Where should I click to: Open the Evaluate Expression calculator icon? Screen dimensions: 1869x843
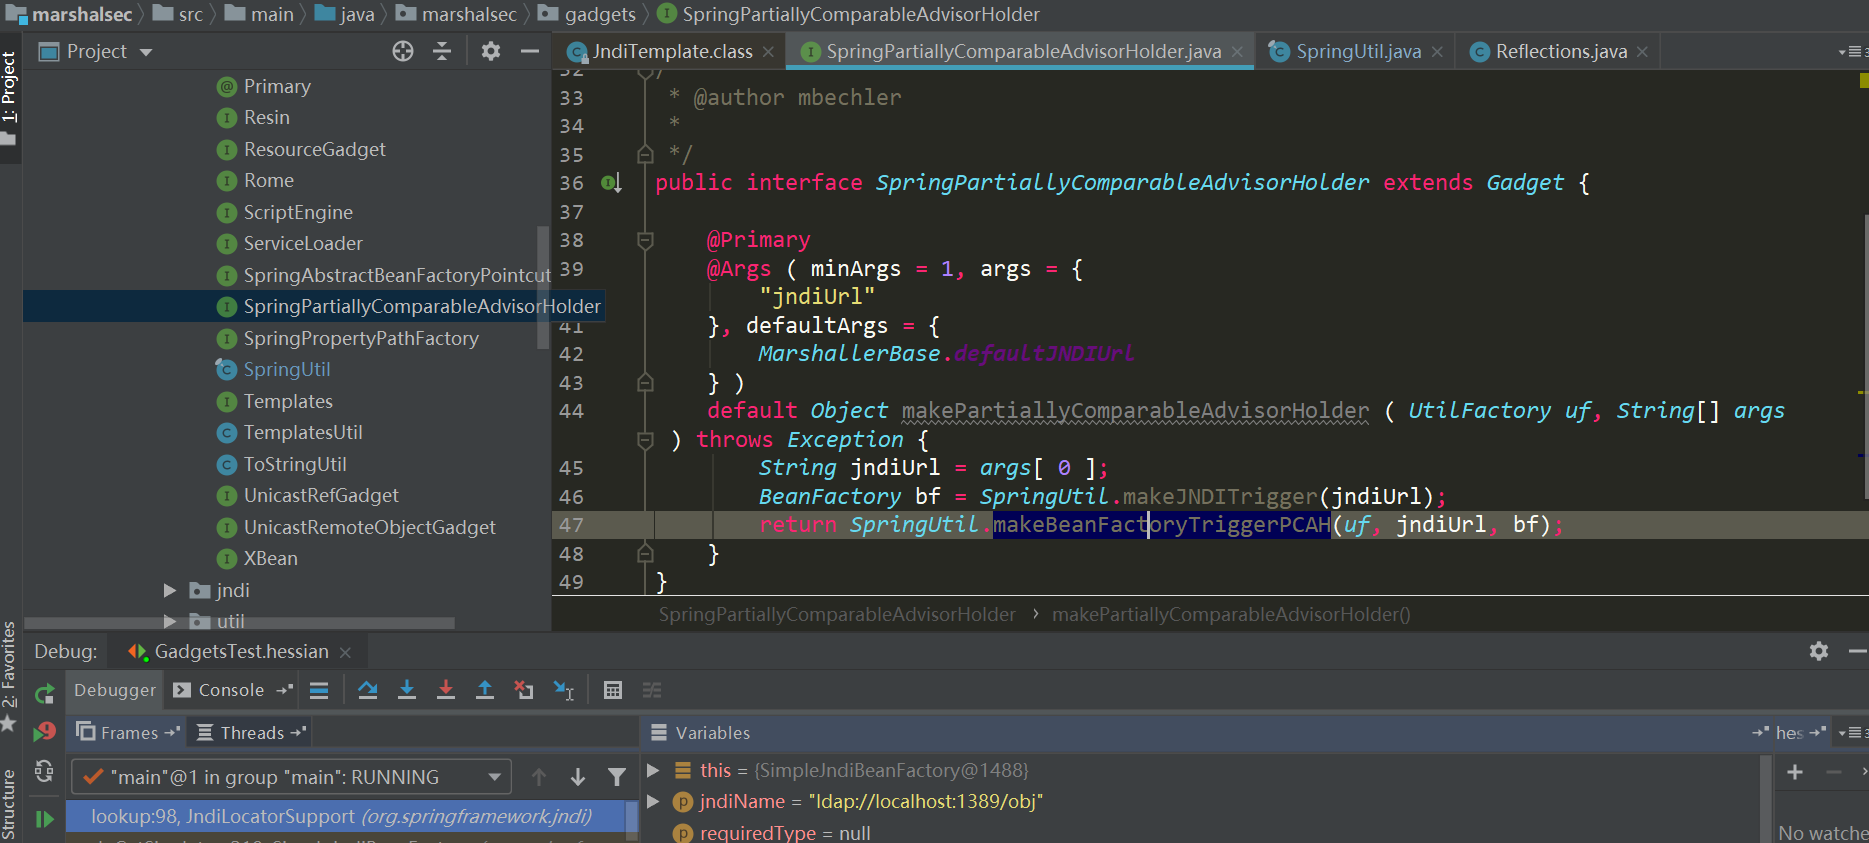(613, 690)
